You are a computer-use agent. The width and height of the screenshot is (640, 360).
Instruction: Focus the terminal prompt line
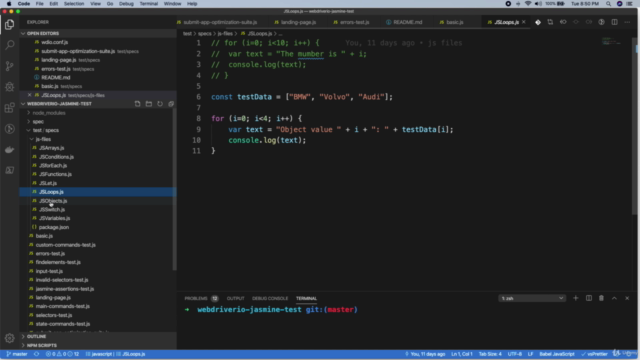pyautogui.click(x=271, y=310)
